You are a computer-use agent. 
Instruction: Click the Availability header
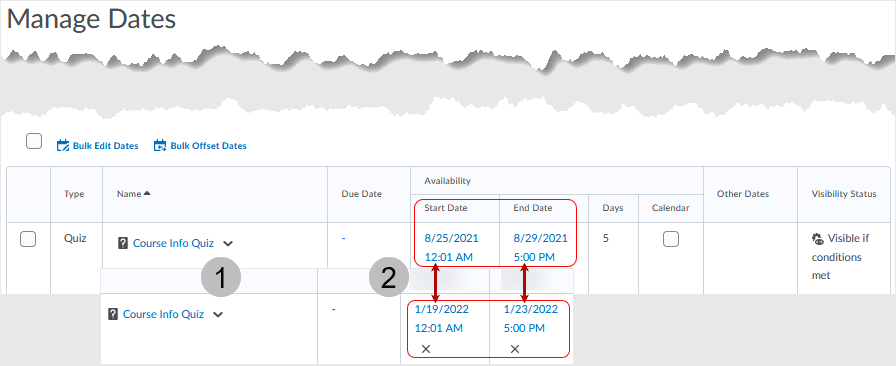click(447, 181)
